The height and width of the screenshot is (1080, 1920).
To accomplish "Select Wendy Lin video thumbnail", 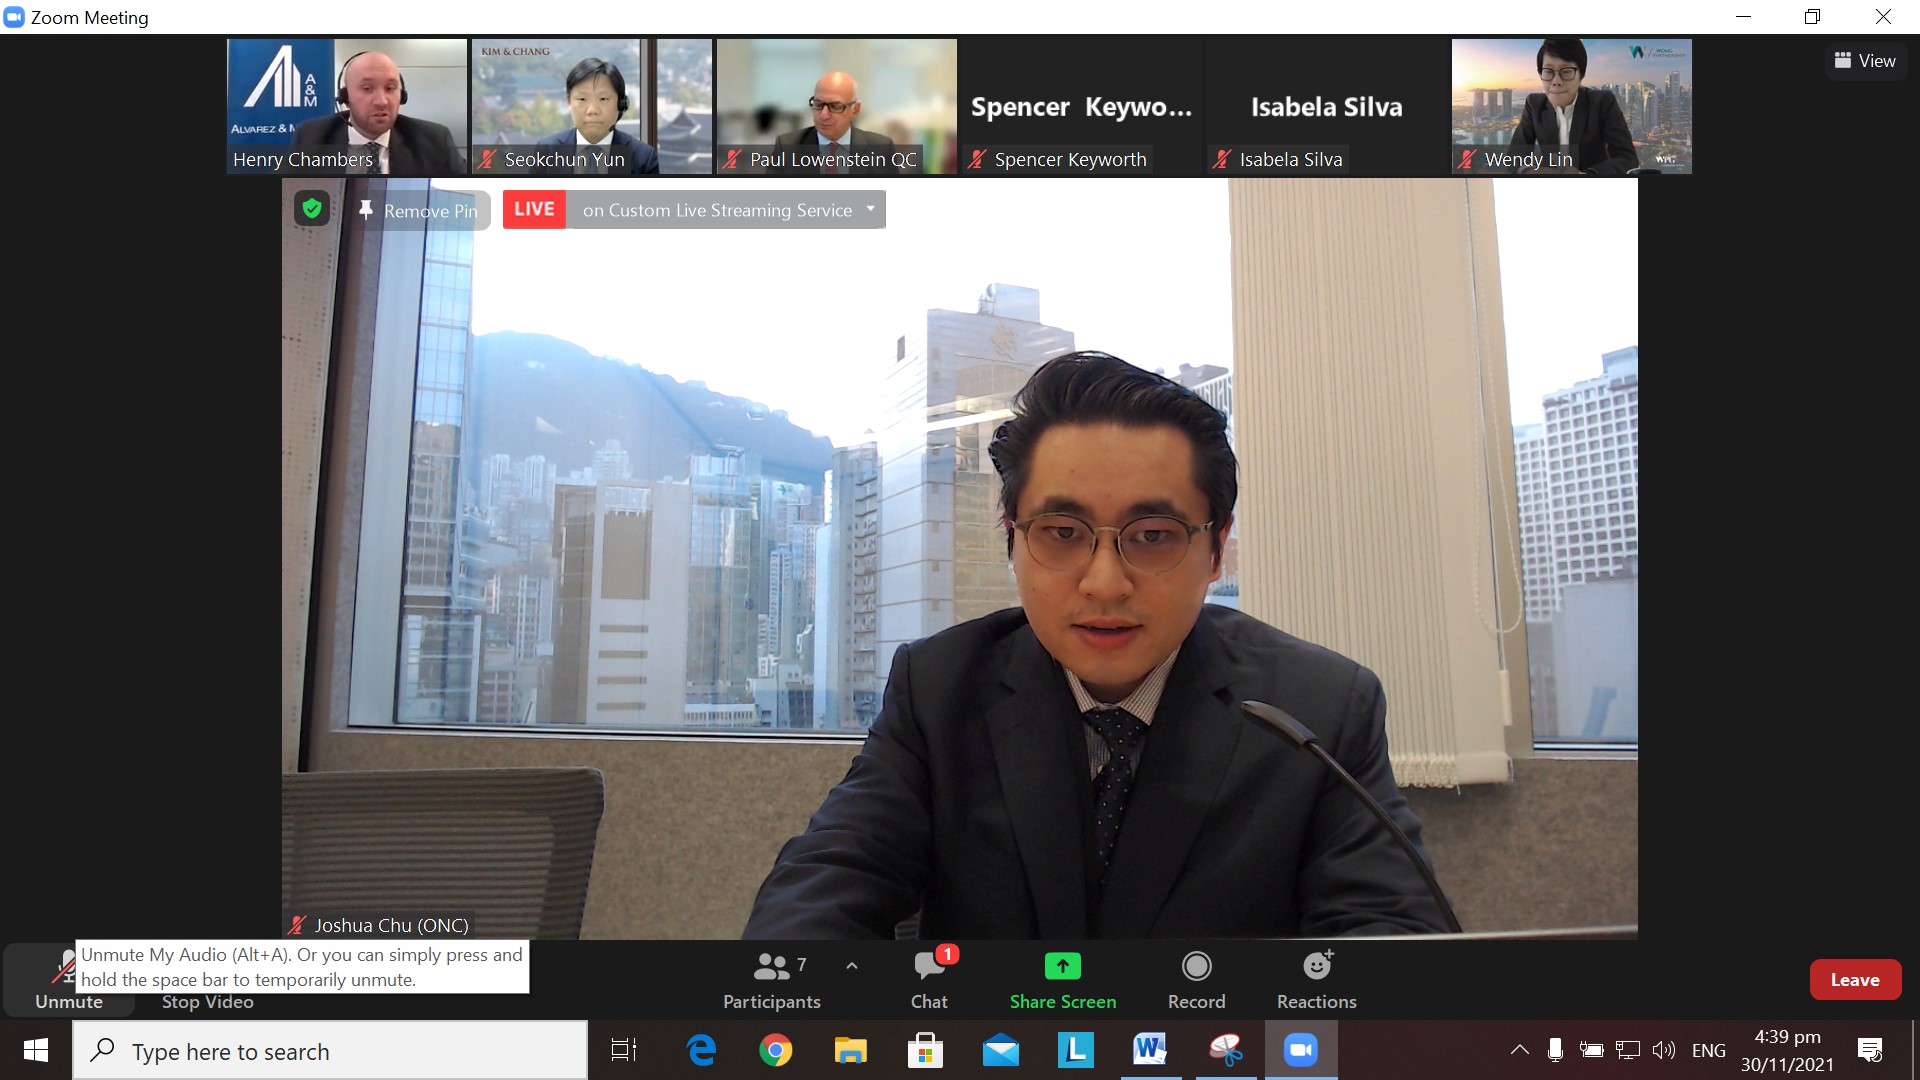I will click(1572, 106).
